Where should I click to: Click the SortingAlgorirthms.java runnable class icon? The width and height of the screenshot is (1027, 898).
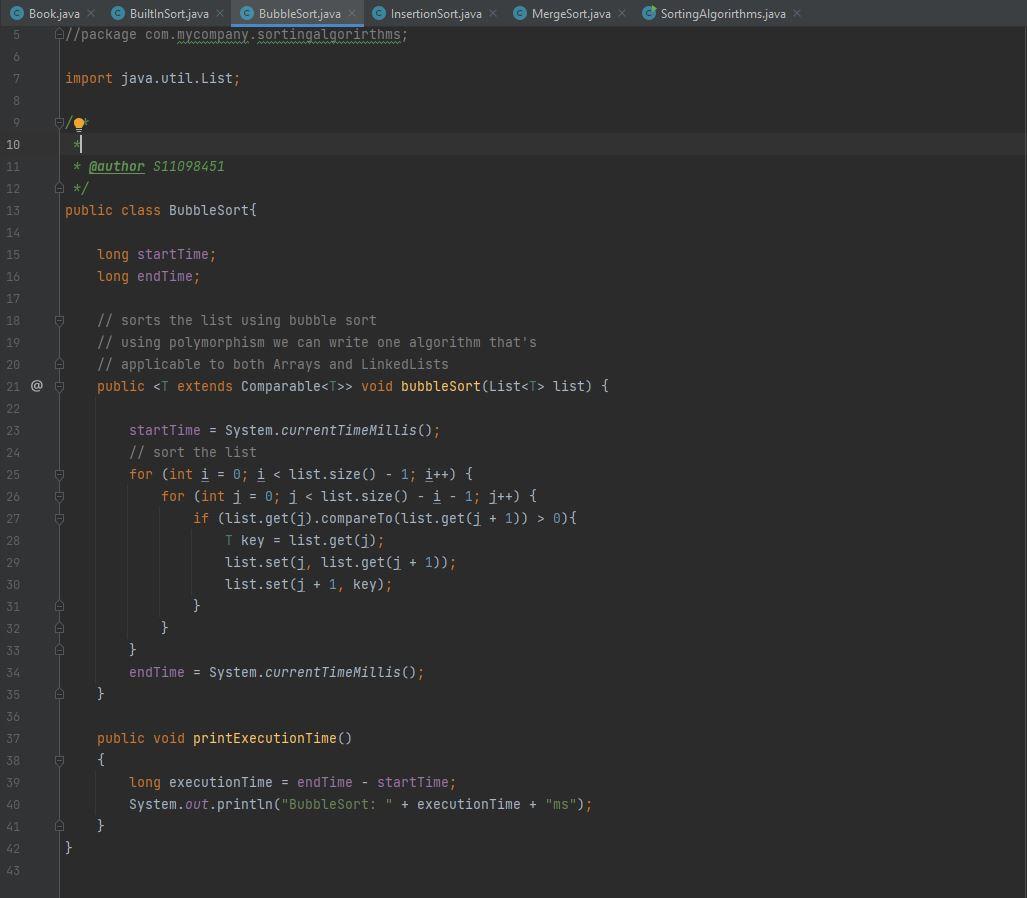coord(649,13)
